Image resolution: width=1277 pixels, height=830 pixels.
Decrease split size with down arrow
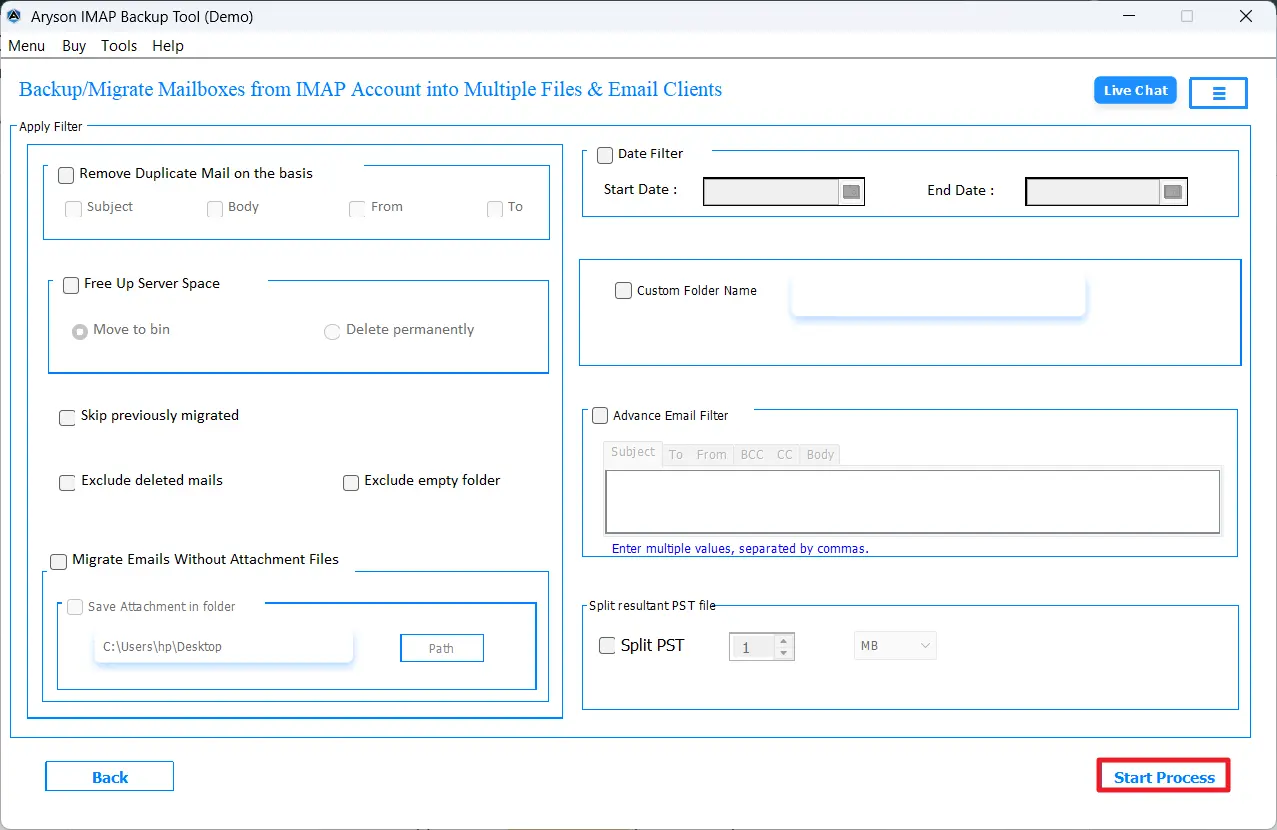784,653
